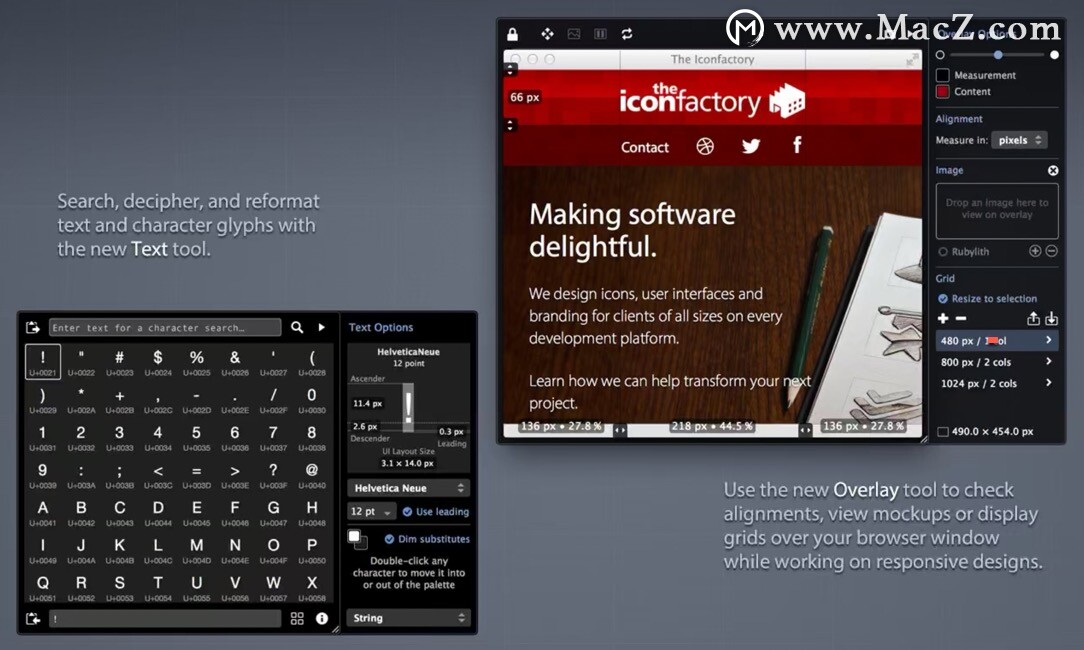Click the character search input field
This screenshot has height=650, width=1084.
(x=165, y=327)
